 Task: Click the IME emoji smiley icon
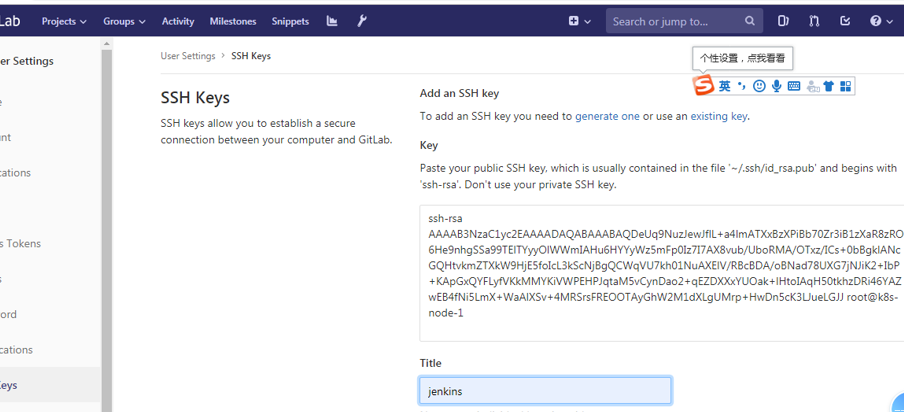click(760, 87)
